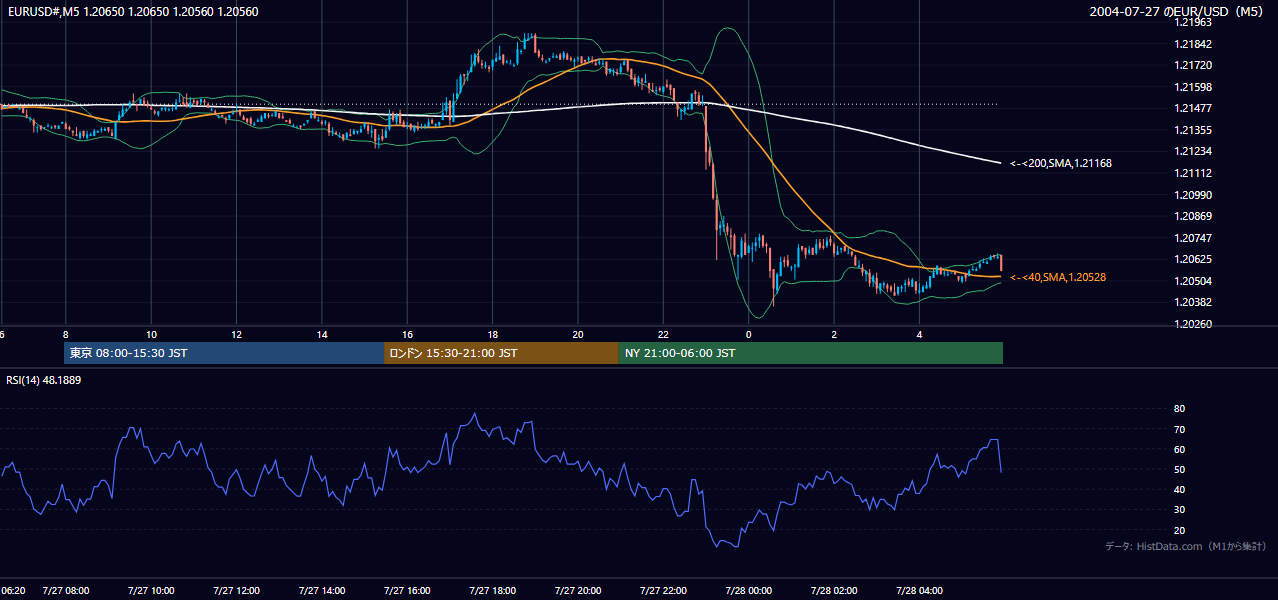Click price axis value 1.21112

pos(1192,173)
